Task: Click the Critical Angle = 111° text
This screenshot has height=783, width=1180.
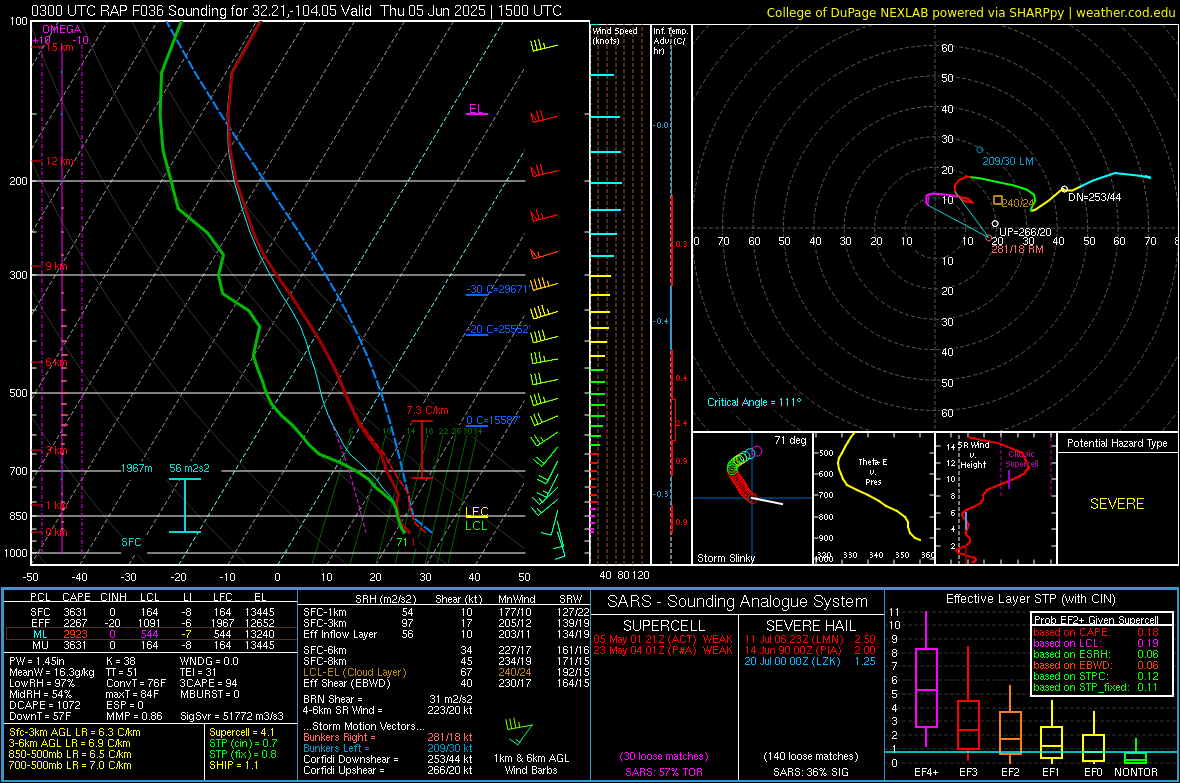Action: 754,402
